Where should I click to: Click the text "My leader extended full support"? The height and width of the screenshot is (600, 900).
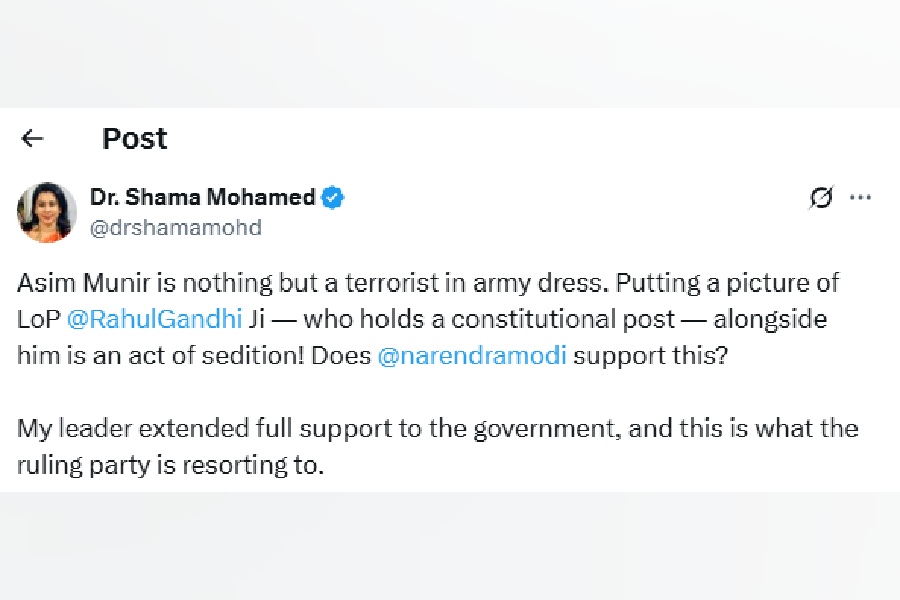(178, 429)
